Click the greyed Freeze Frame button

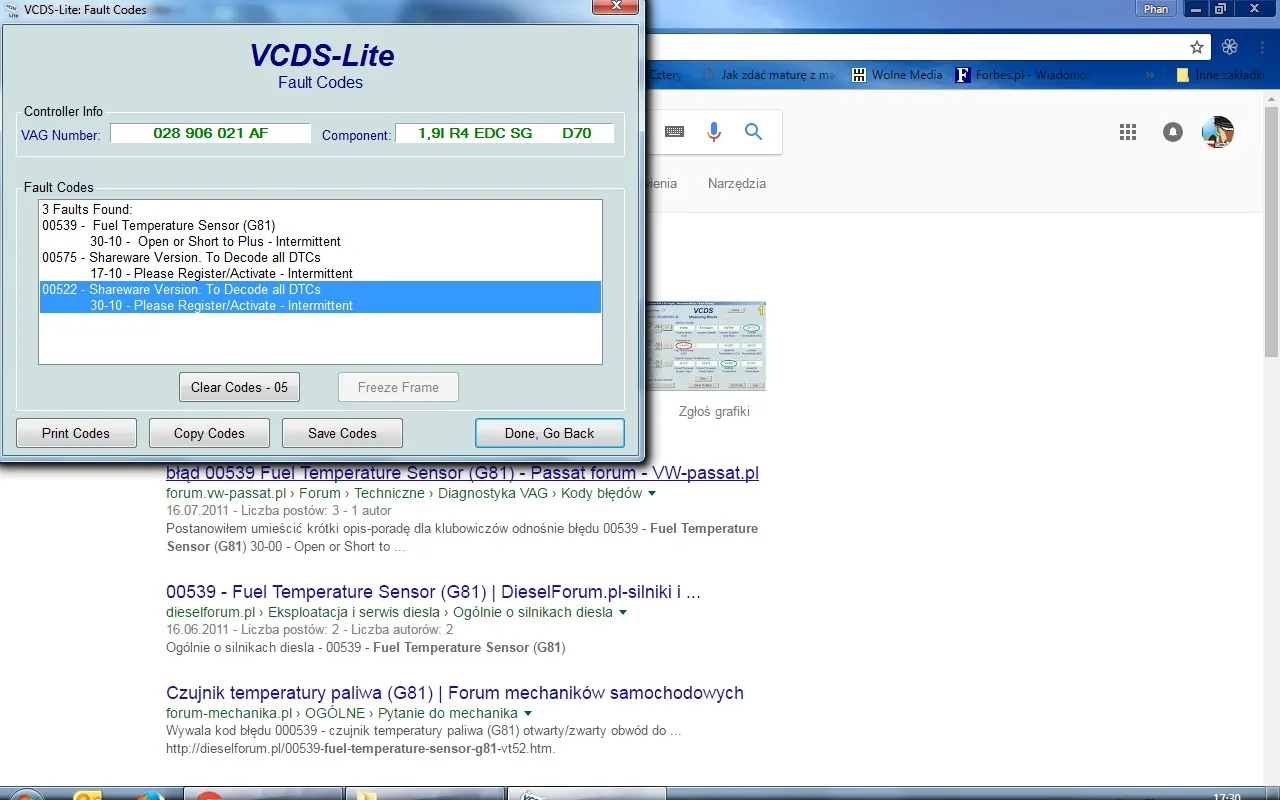pyautogui.click(x=398, y=387)
